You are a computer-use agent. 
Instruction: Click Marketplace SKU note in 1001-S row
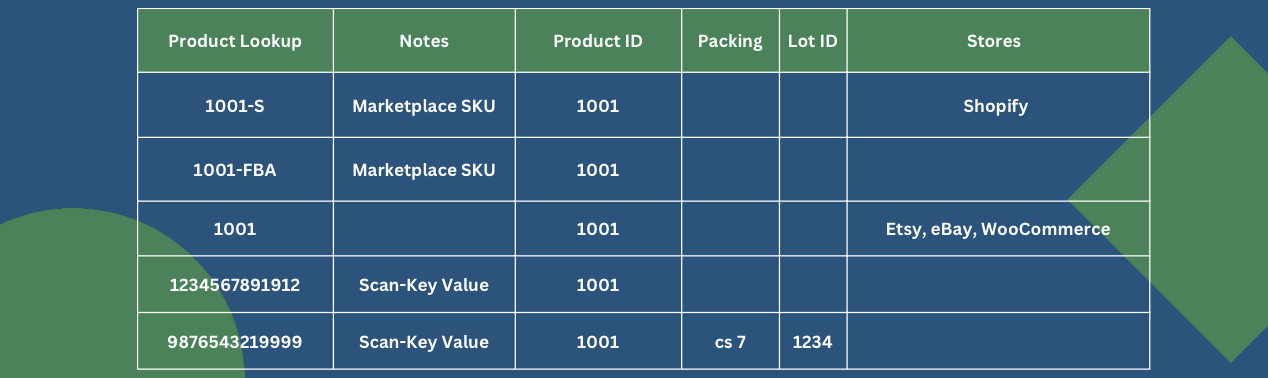click(424, 105)
